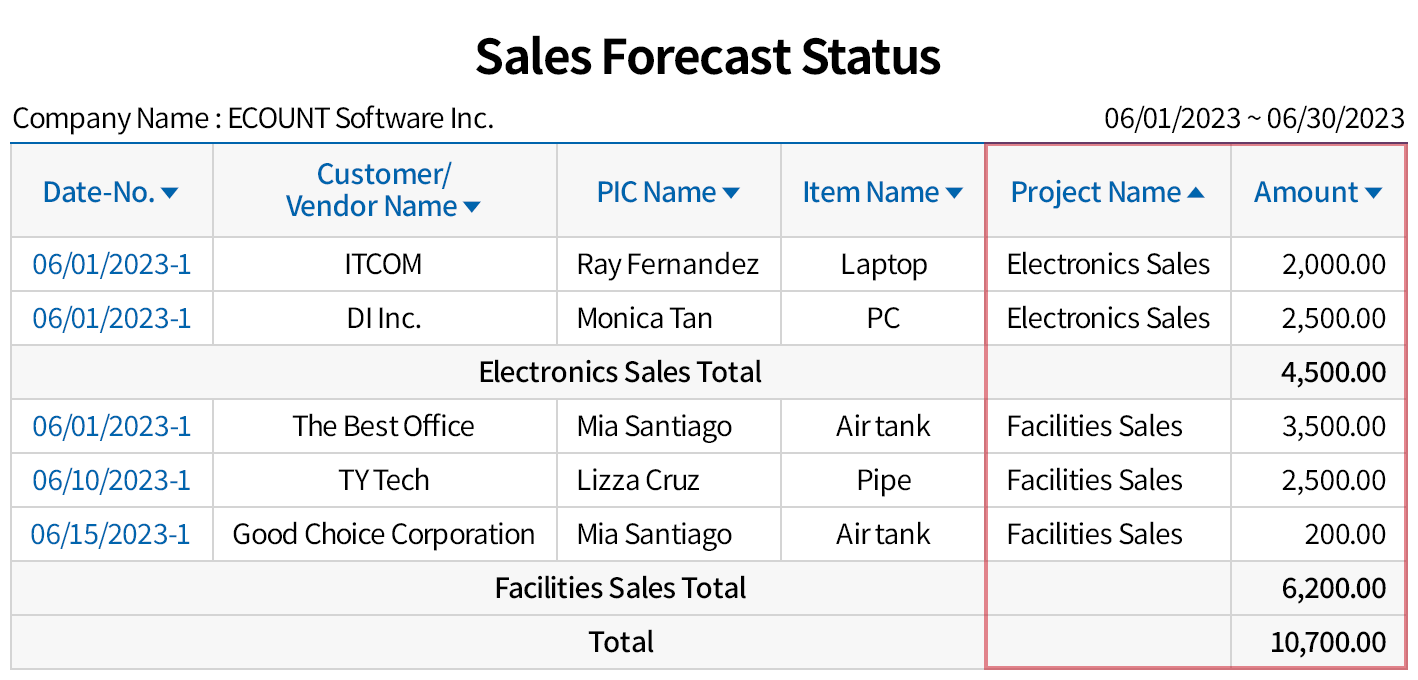The image size is (1418, 680).
Task: Click the Lizza Cruz PIC cell
Action: pos(638,481)
